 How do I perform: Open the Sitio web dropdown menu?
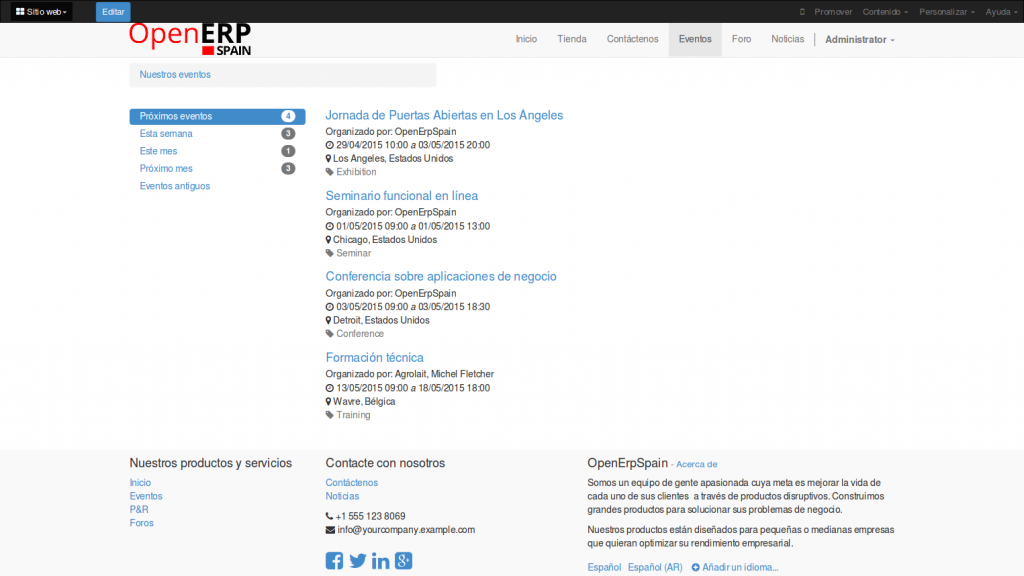[41, 12]
